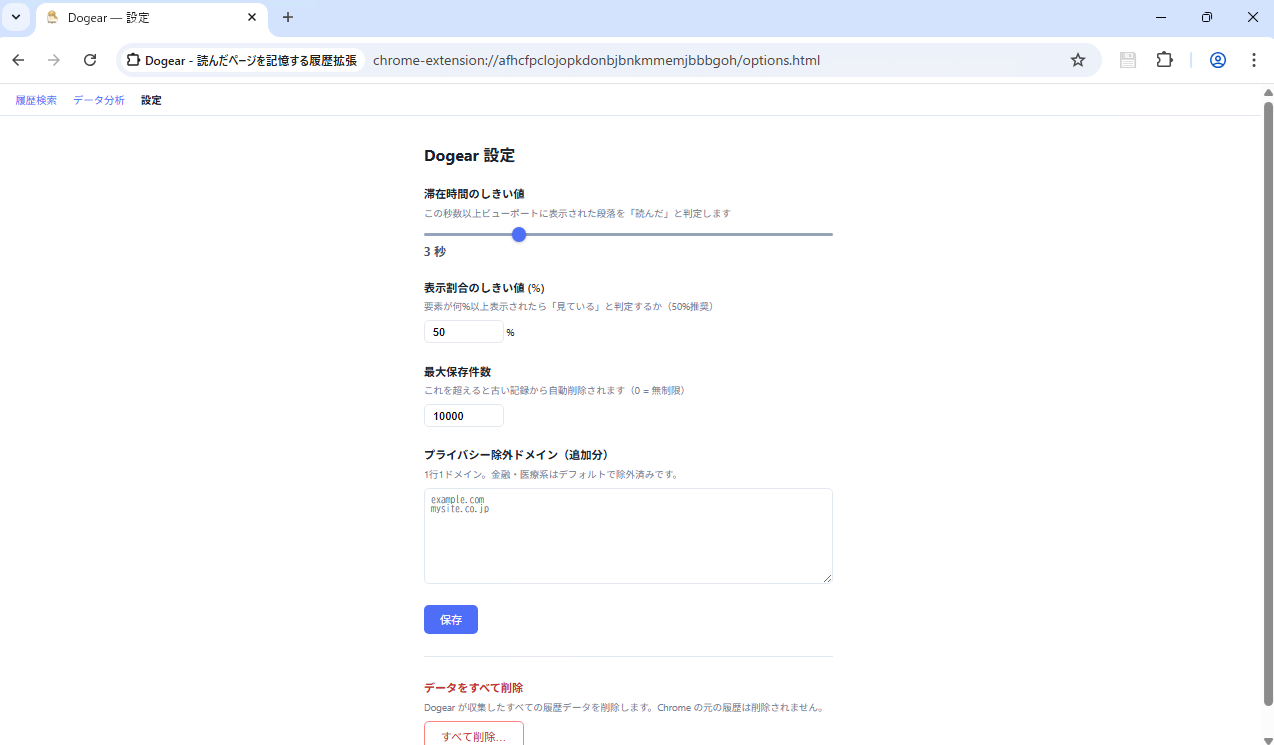Viewport: 1274px width, 745px height.
Task: Click the scrollbar up arrow
Action: click(1268, 91)
